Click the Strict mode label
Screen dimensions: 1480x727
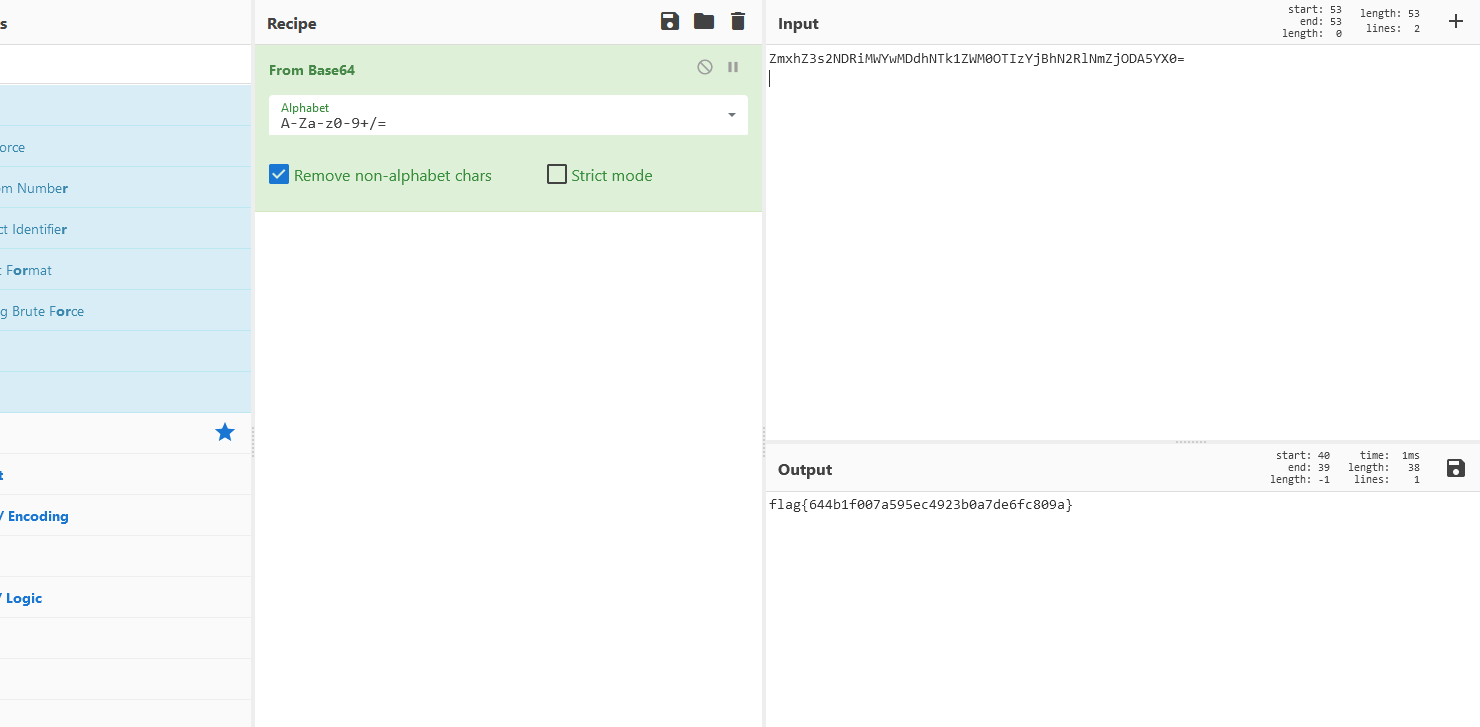pyautogui.click(x=612, y=175)
